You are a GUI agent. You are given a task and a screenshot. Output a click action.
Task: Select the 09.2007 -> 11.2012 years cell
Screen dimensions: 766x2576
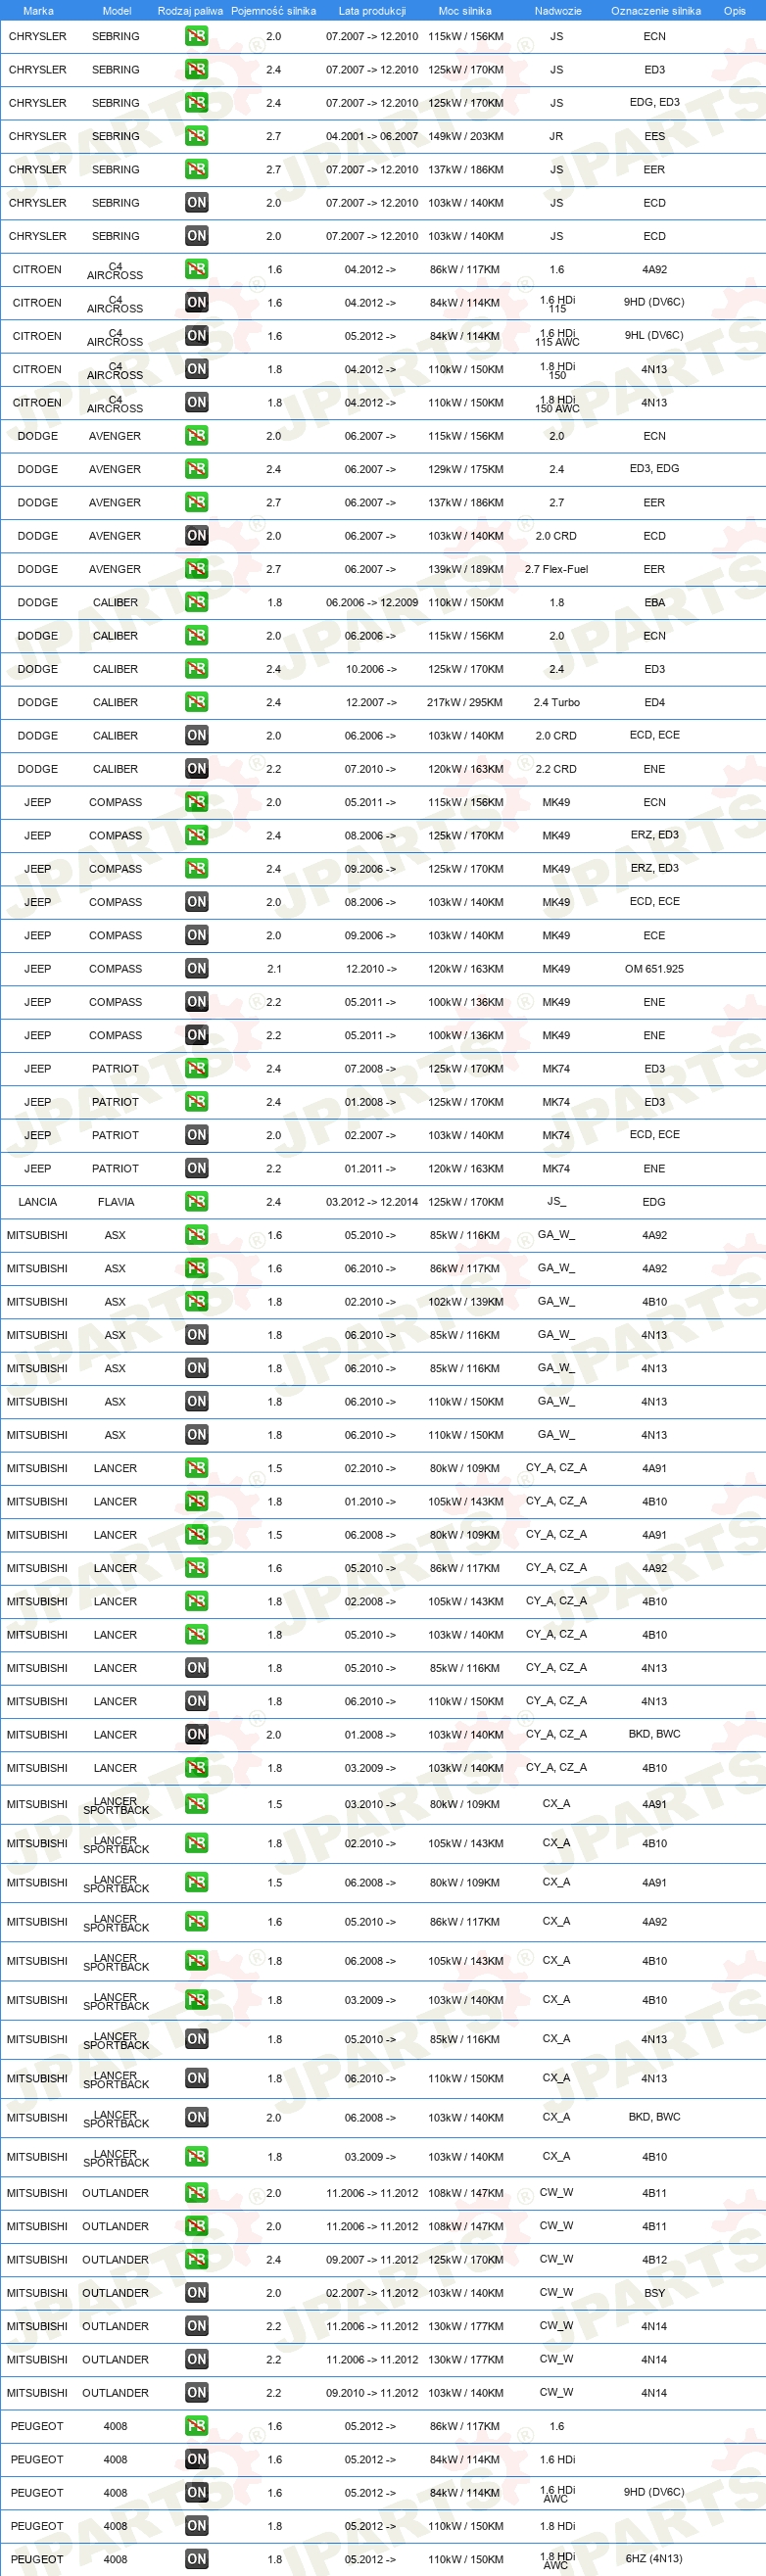pyautogui.click(x=372, y=2259)
